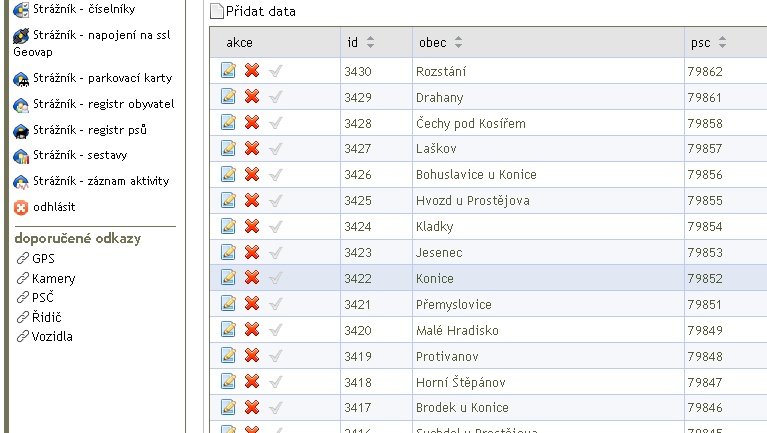Sort the table by id column arrows
Viewport: 767px width, 433px height.
pyautogui.click(x=370, y=42)
